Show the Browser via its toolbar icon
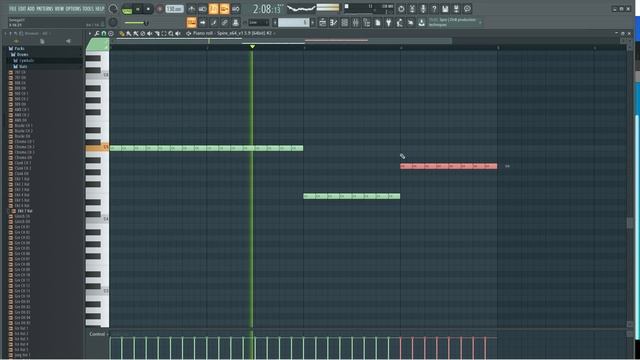 (x=367, y=23)
